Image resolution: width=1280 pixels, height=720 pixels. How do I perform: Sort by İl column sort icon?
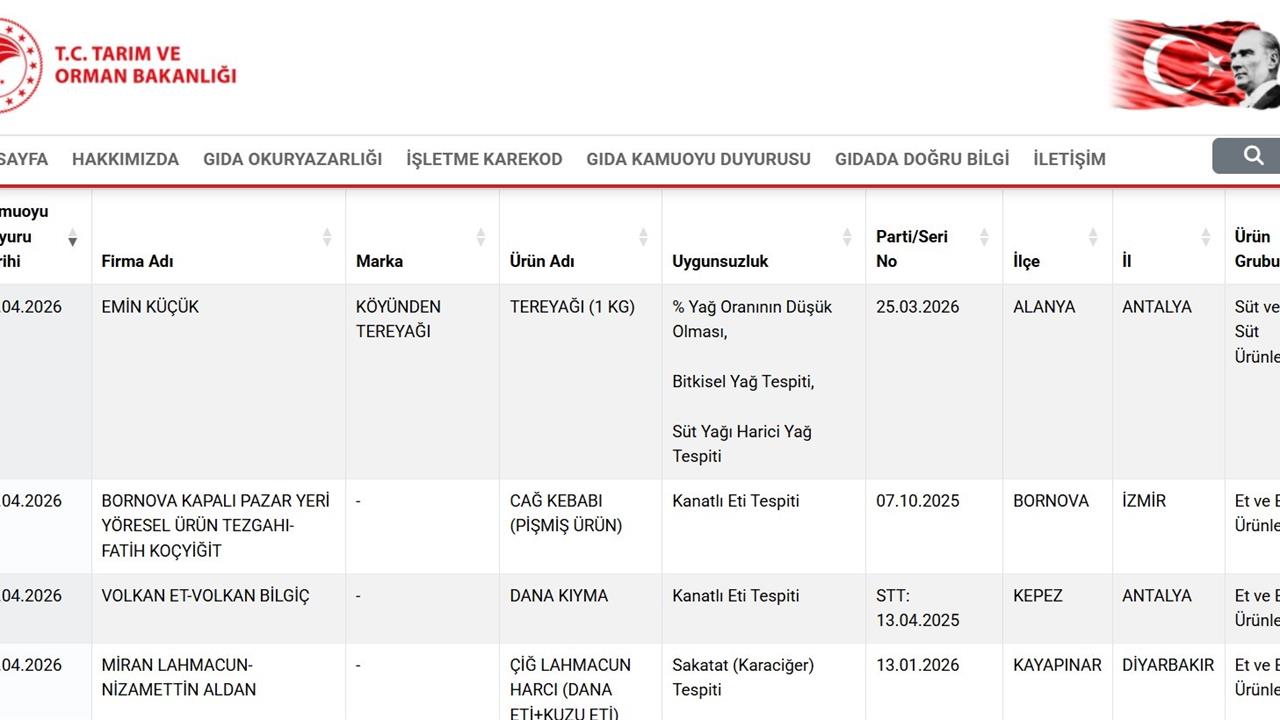point(1206,237)
